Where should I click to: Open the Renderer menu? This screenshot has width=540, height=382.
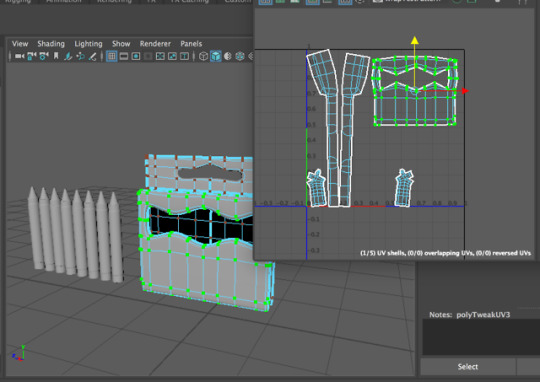(x=155, y=44)
